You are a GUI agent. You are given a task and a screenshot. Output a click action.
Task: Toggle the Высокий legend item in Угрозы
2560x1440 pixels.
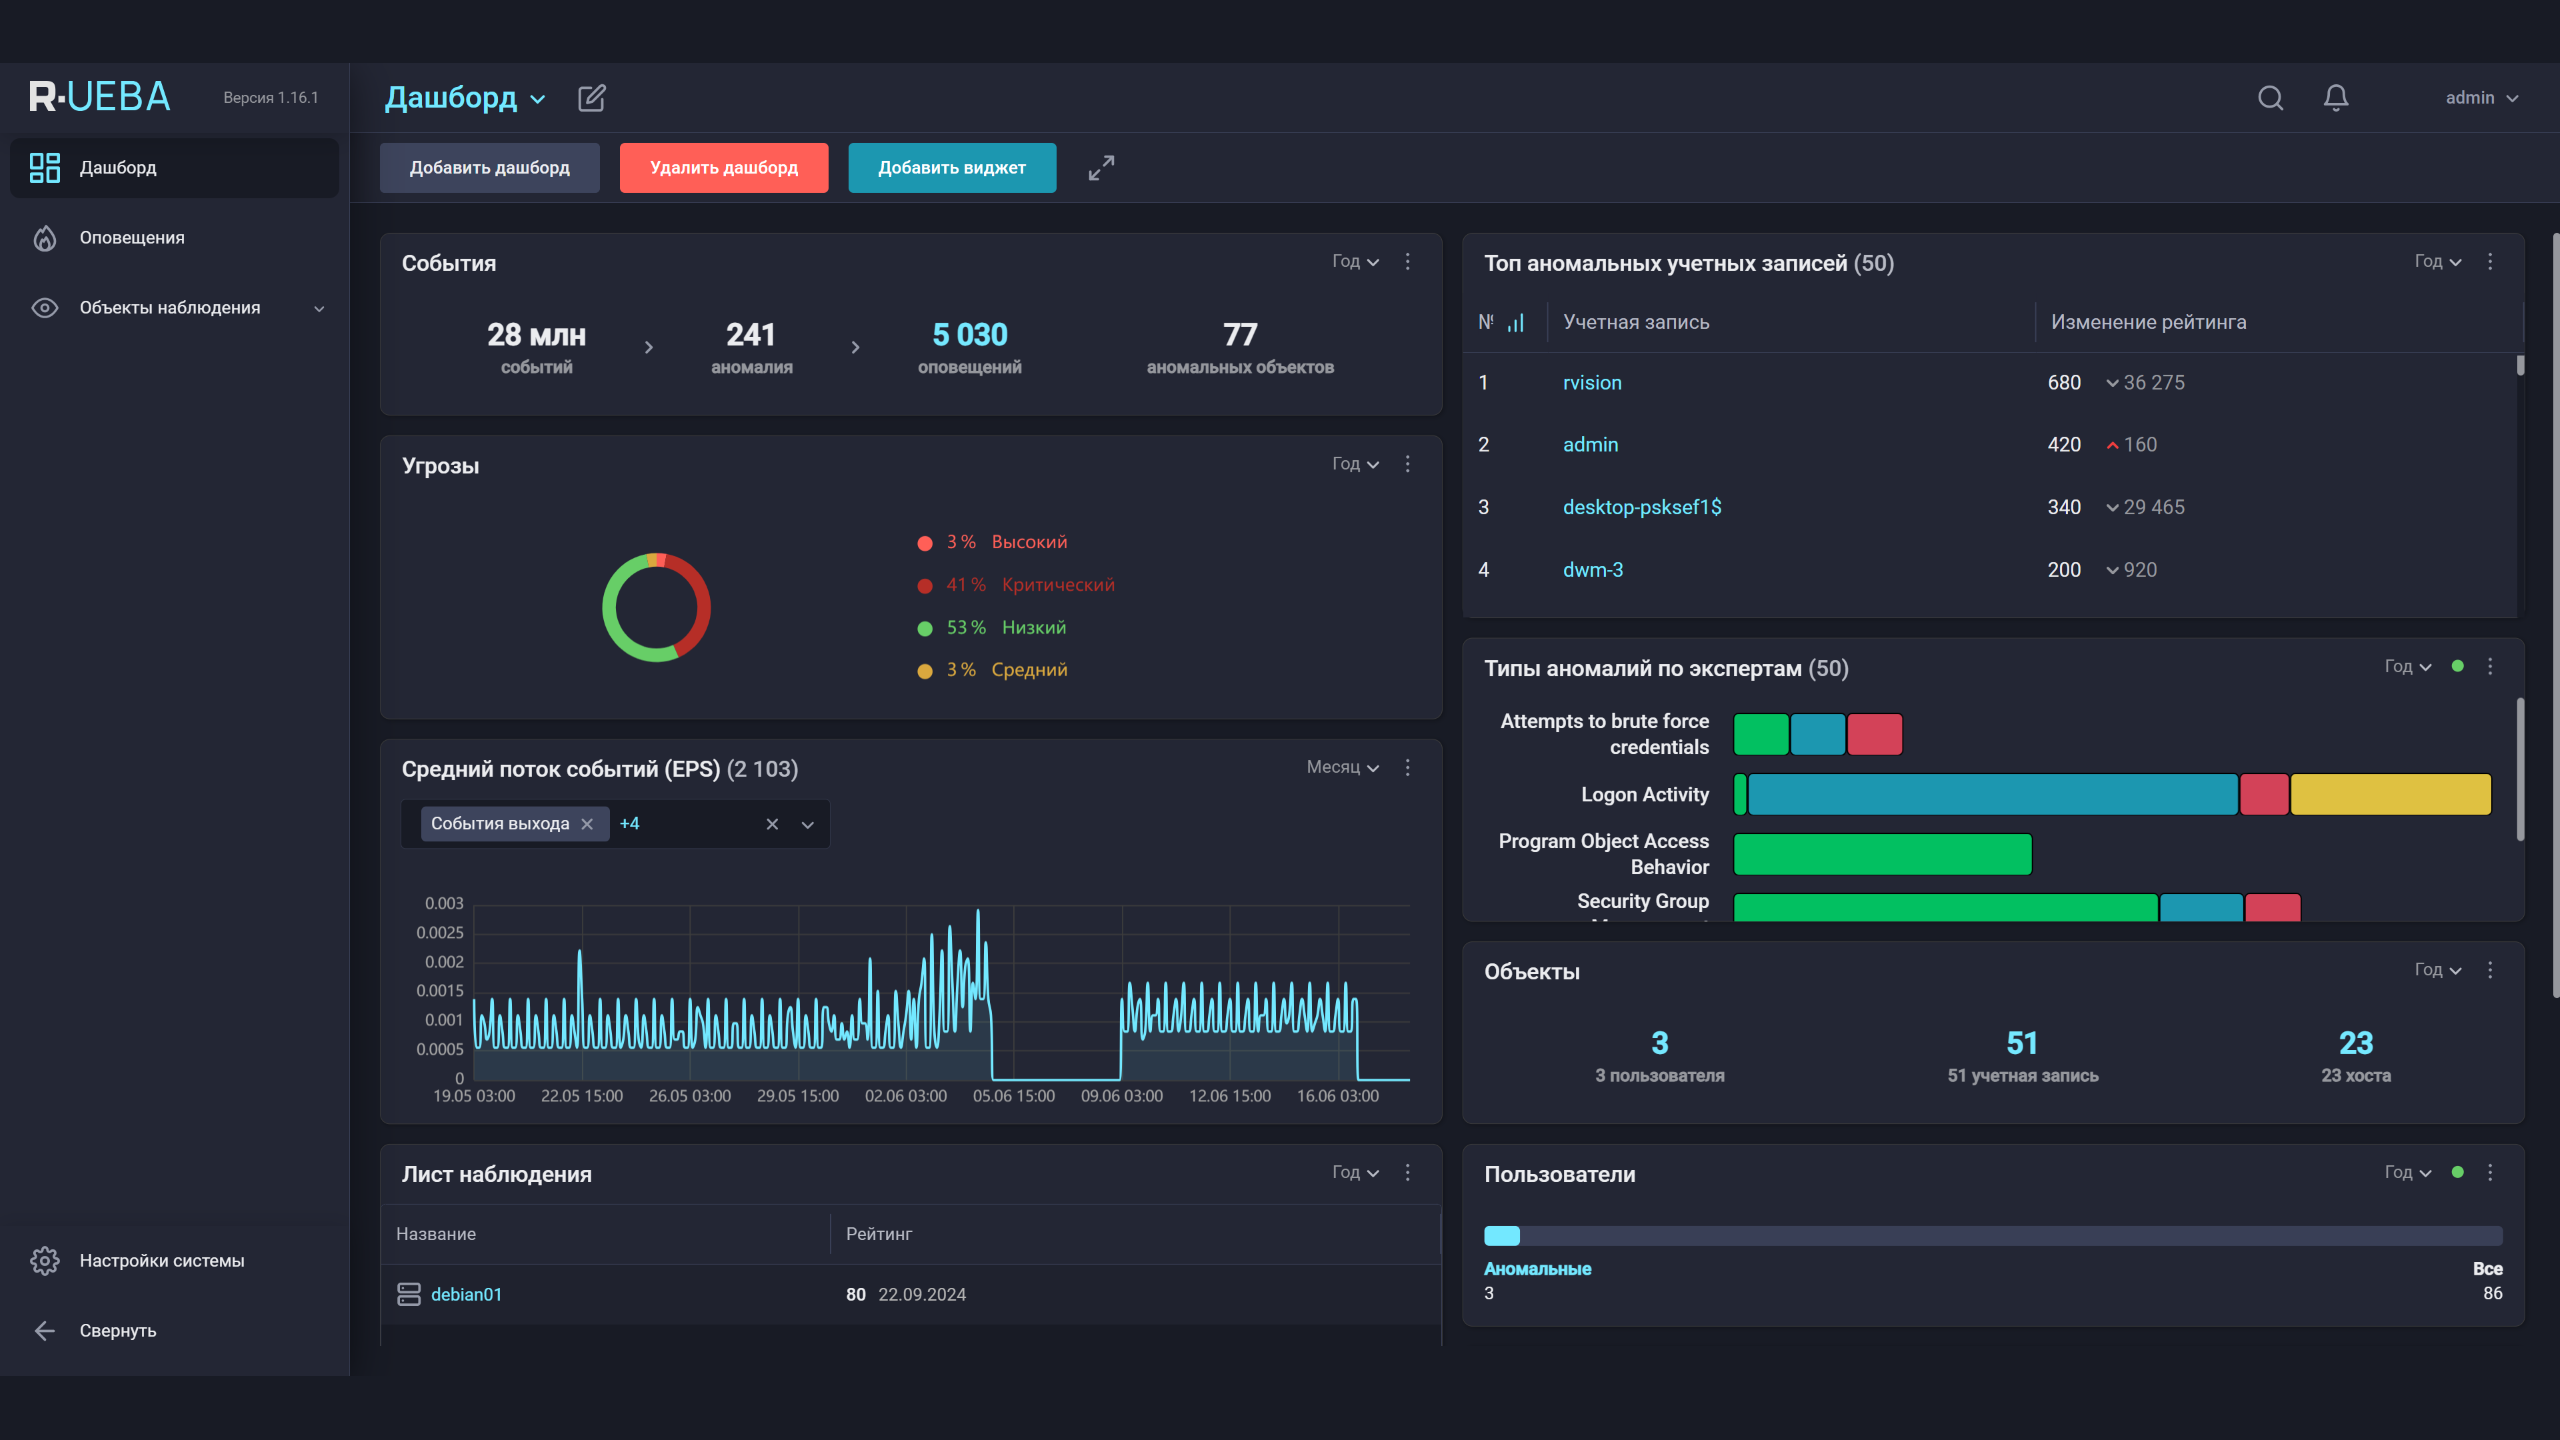[1028, 542]
